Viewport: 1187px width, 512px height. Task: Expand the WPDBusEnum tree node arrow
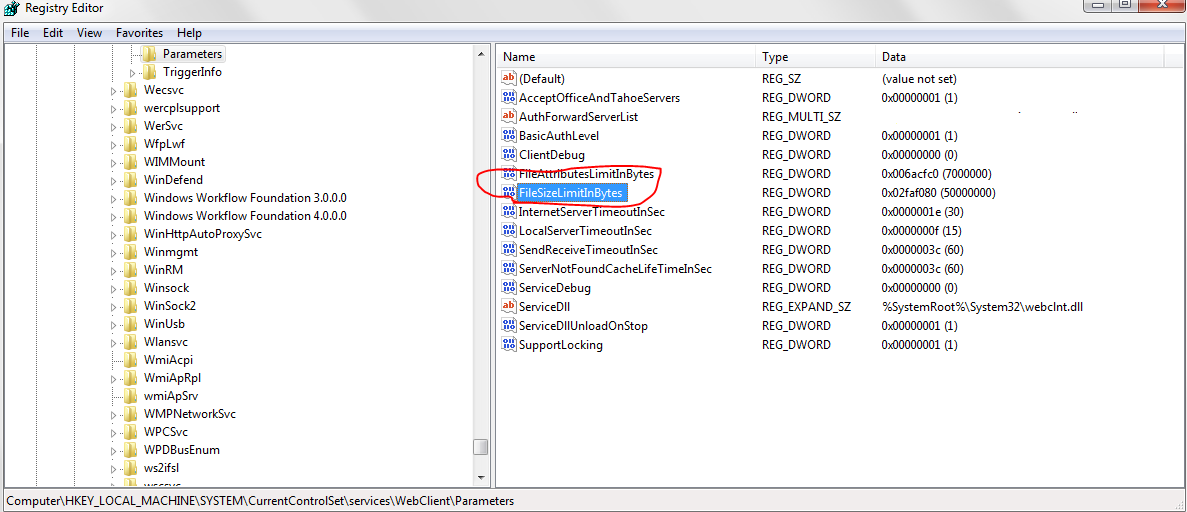pyautogui.click(x=114, y=451)
